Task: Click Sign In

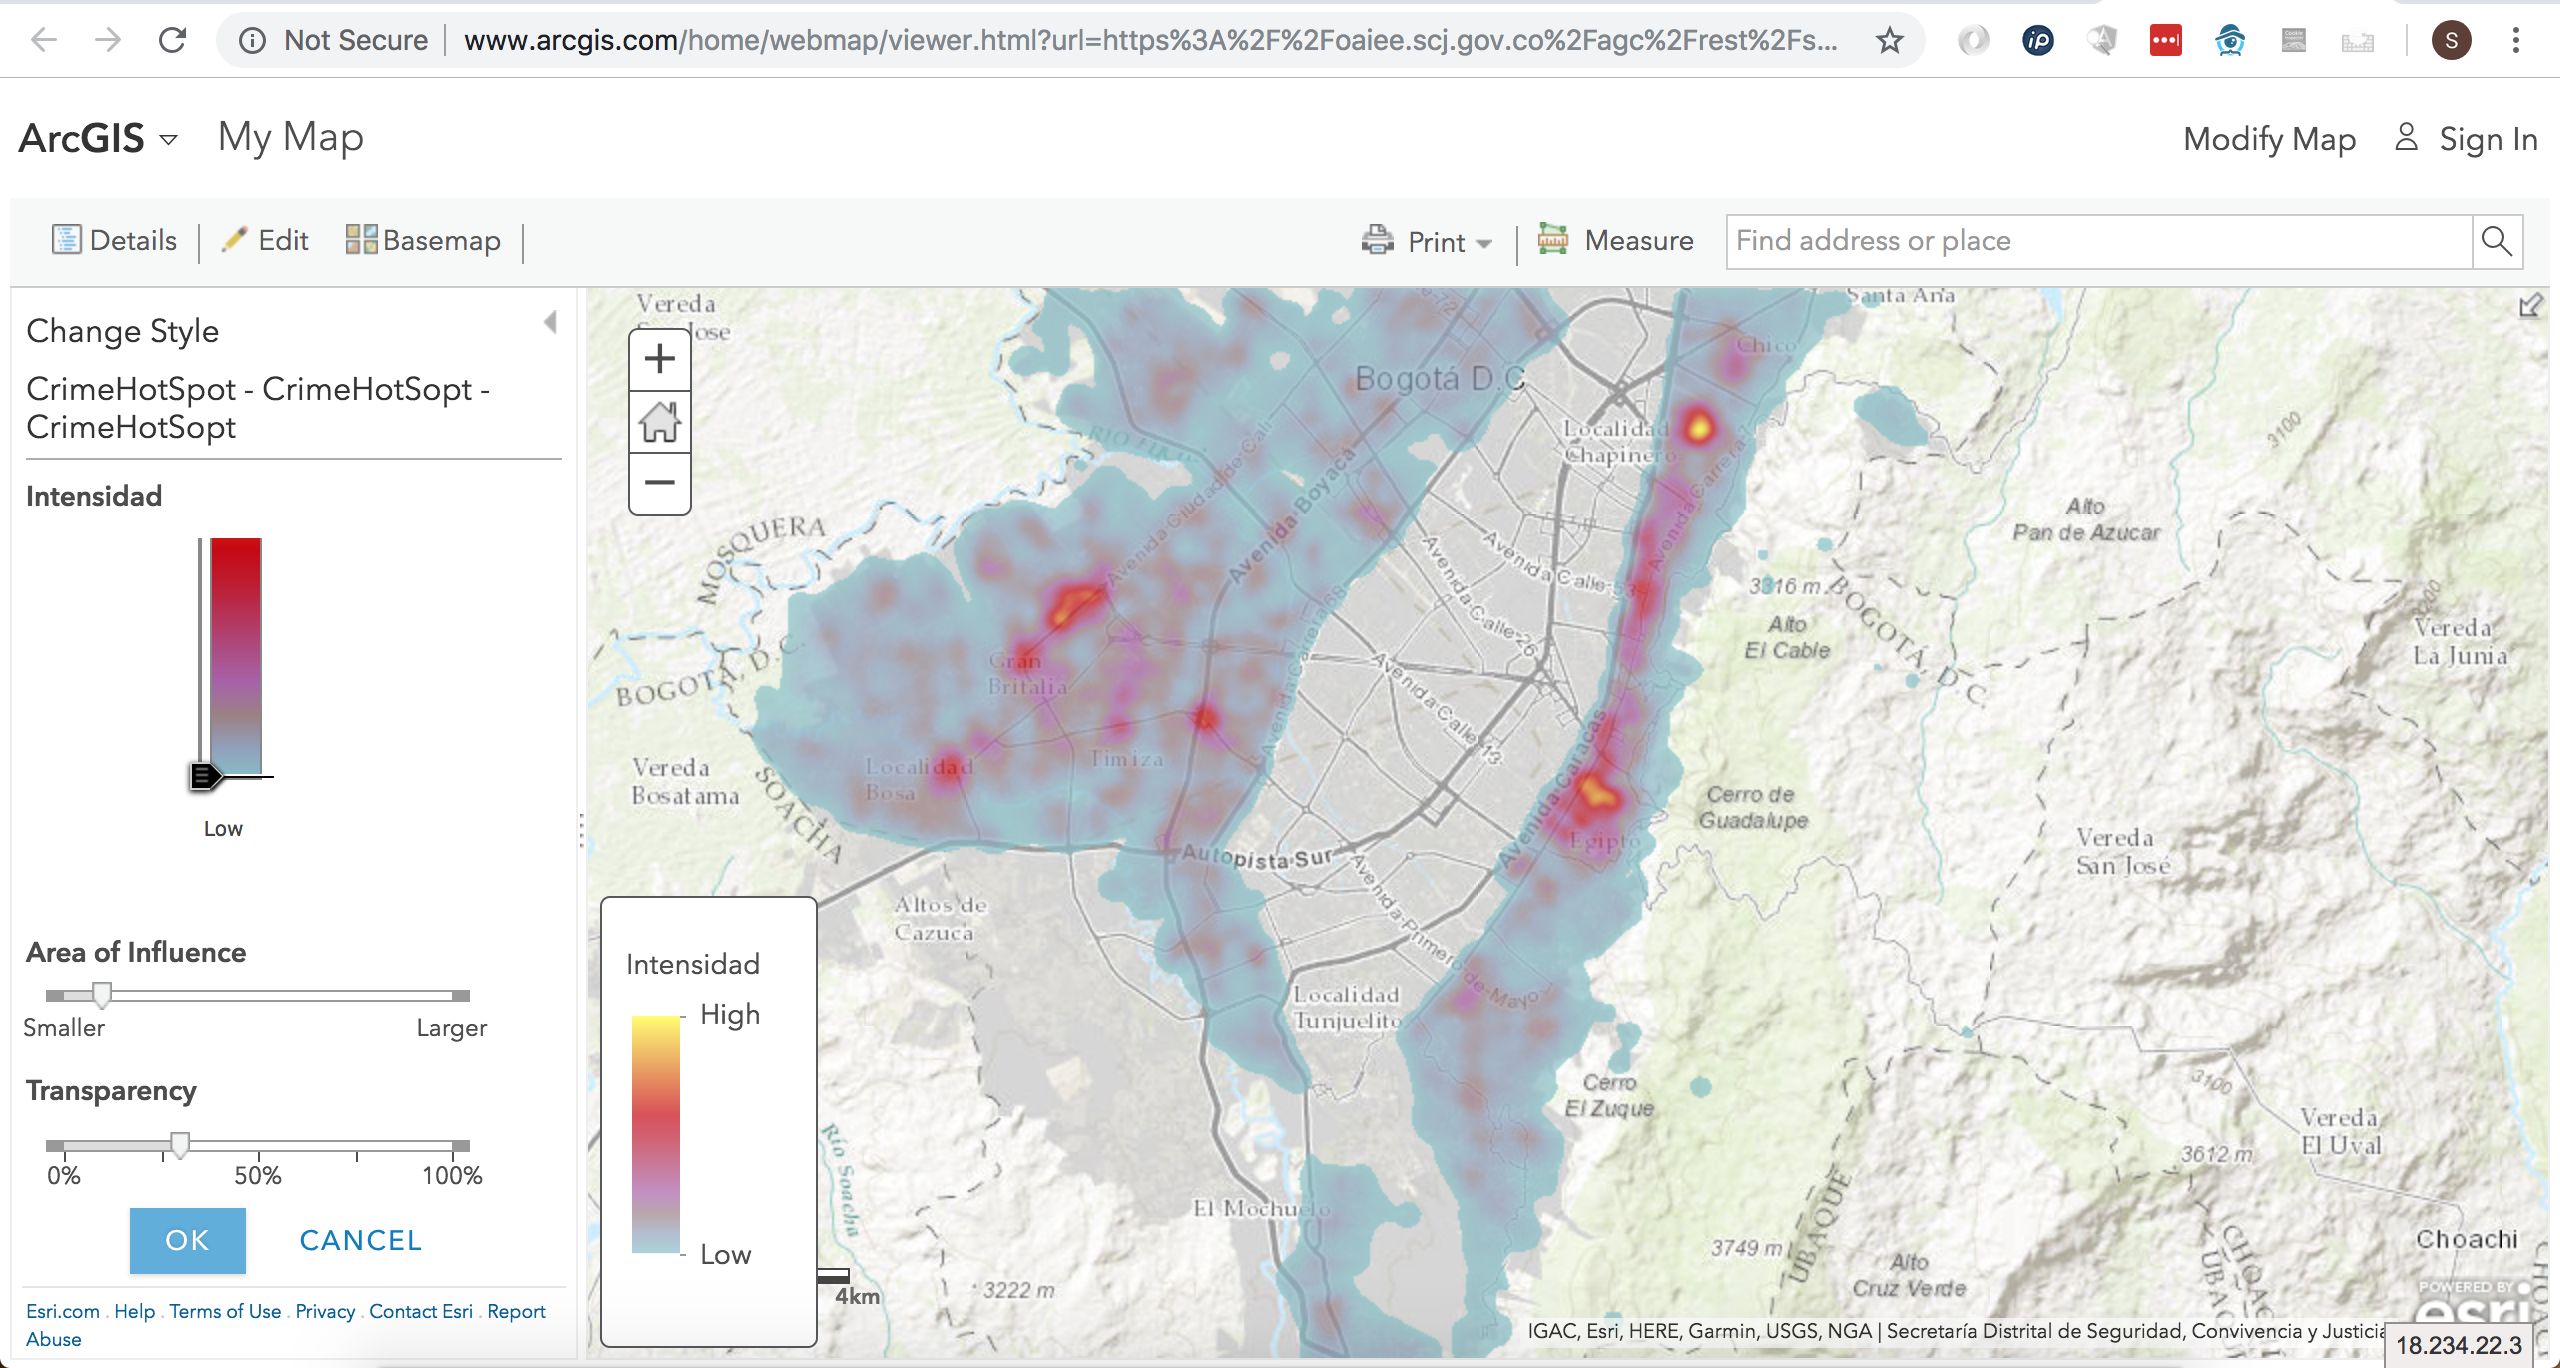Action: tap(2467, 139)
